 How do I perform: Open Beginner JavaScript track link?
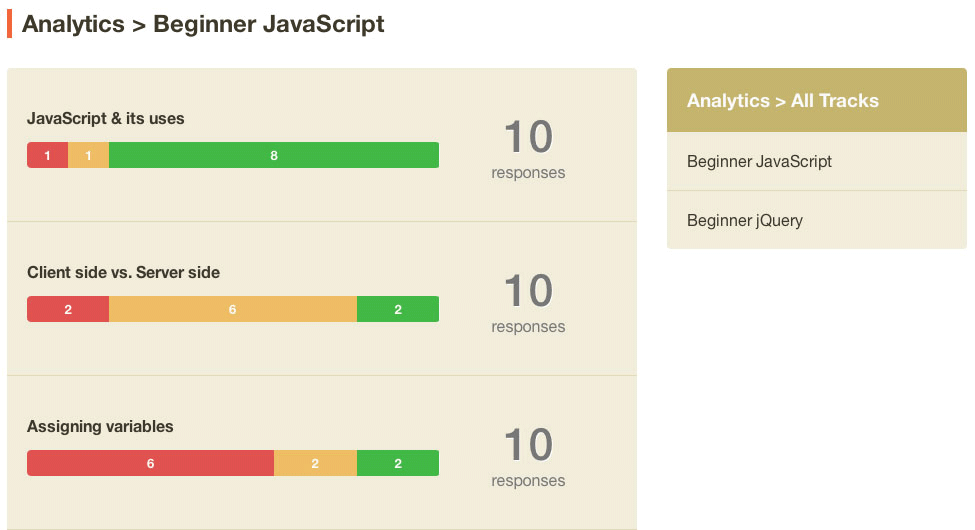pos(816,161)
